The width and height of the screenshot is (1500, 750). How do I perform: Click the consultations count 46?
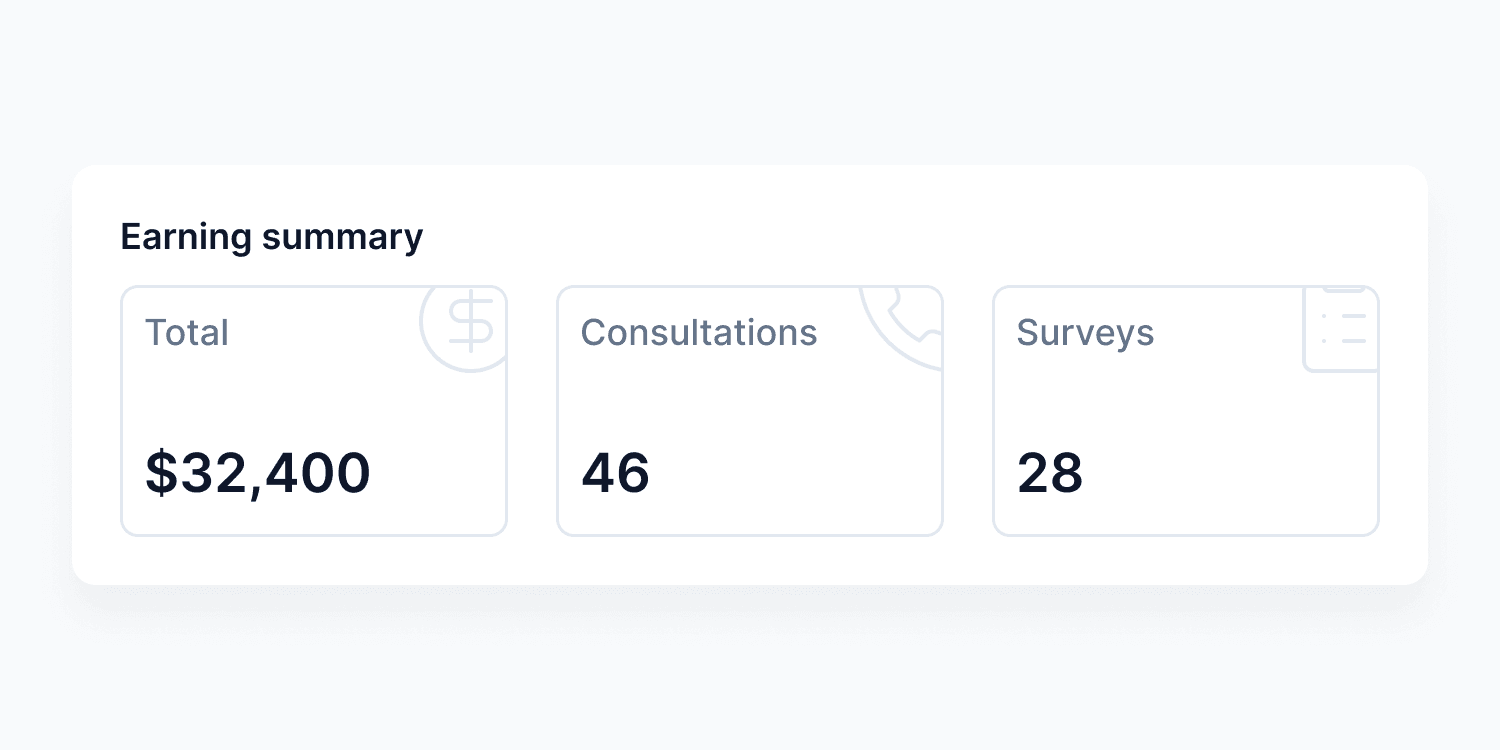click(x=615, y=474)
